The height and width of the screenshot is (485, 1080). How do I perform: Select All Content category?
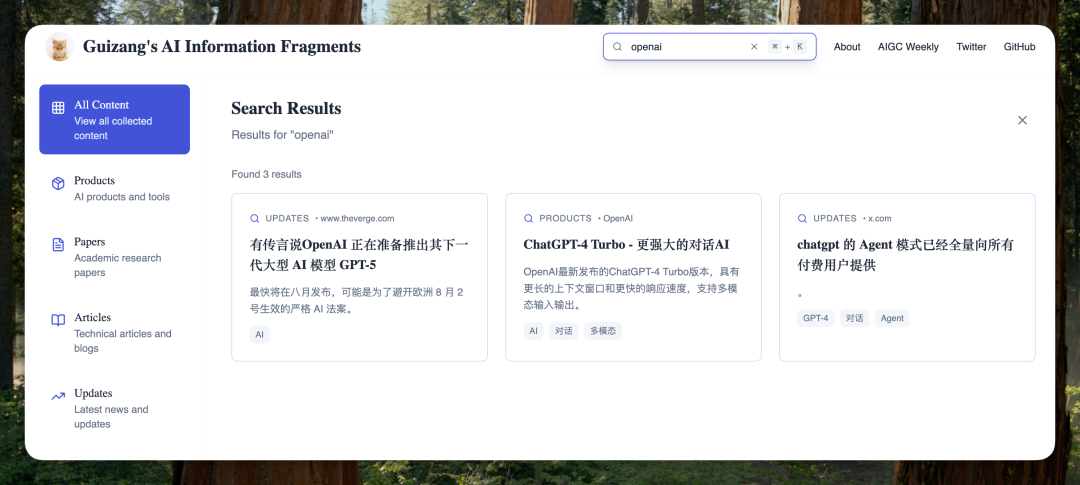114,119
